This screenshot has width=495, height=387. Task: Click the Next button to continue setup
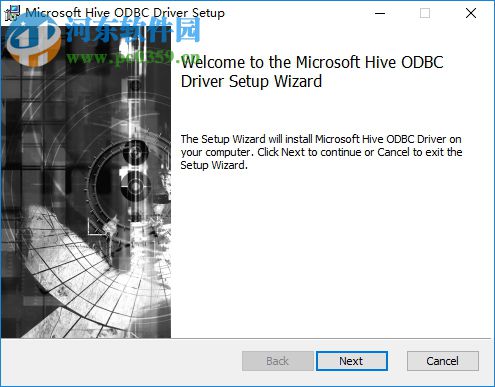coord(352,361)
